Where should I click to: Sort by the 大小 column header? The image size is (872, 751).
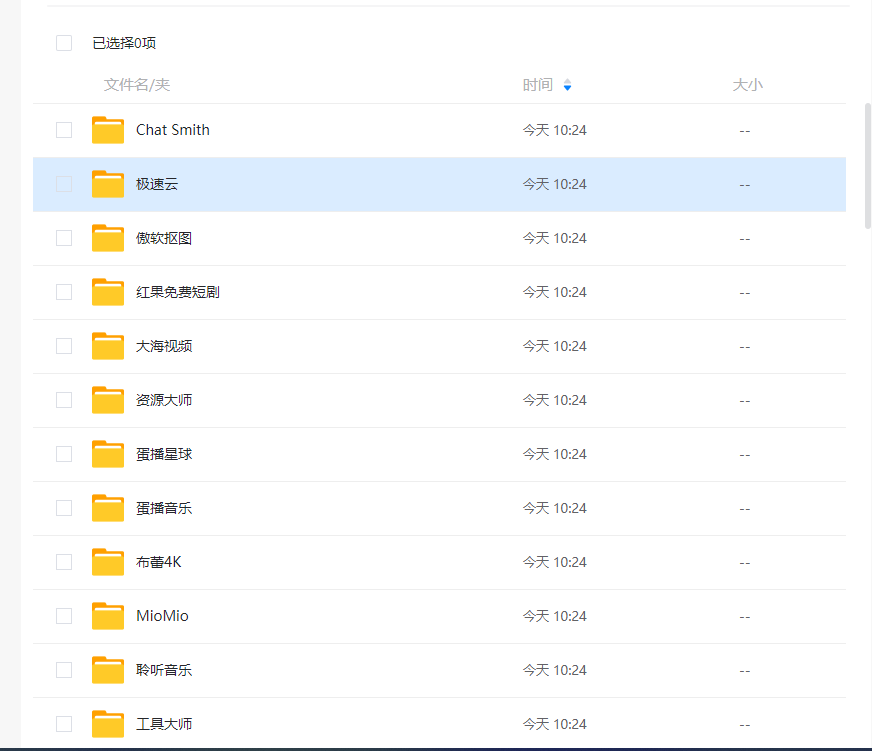[x=747, y=85]
